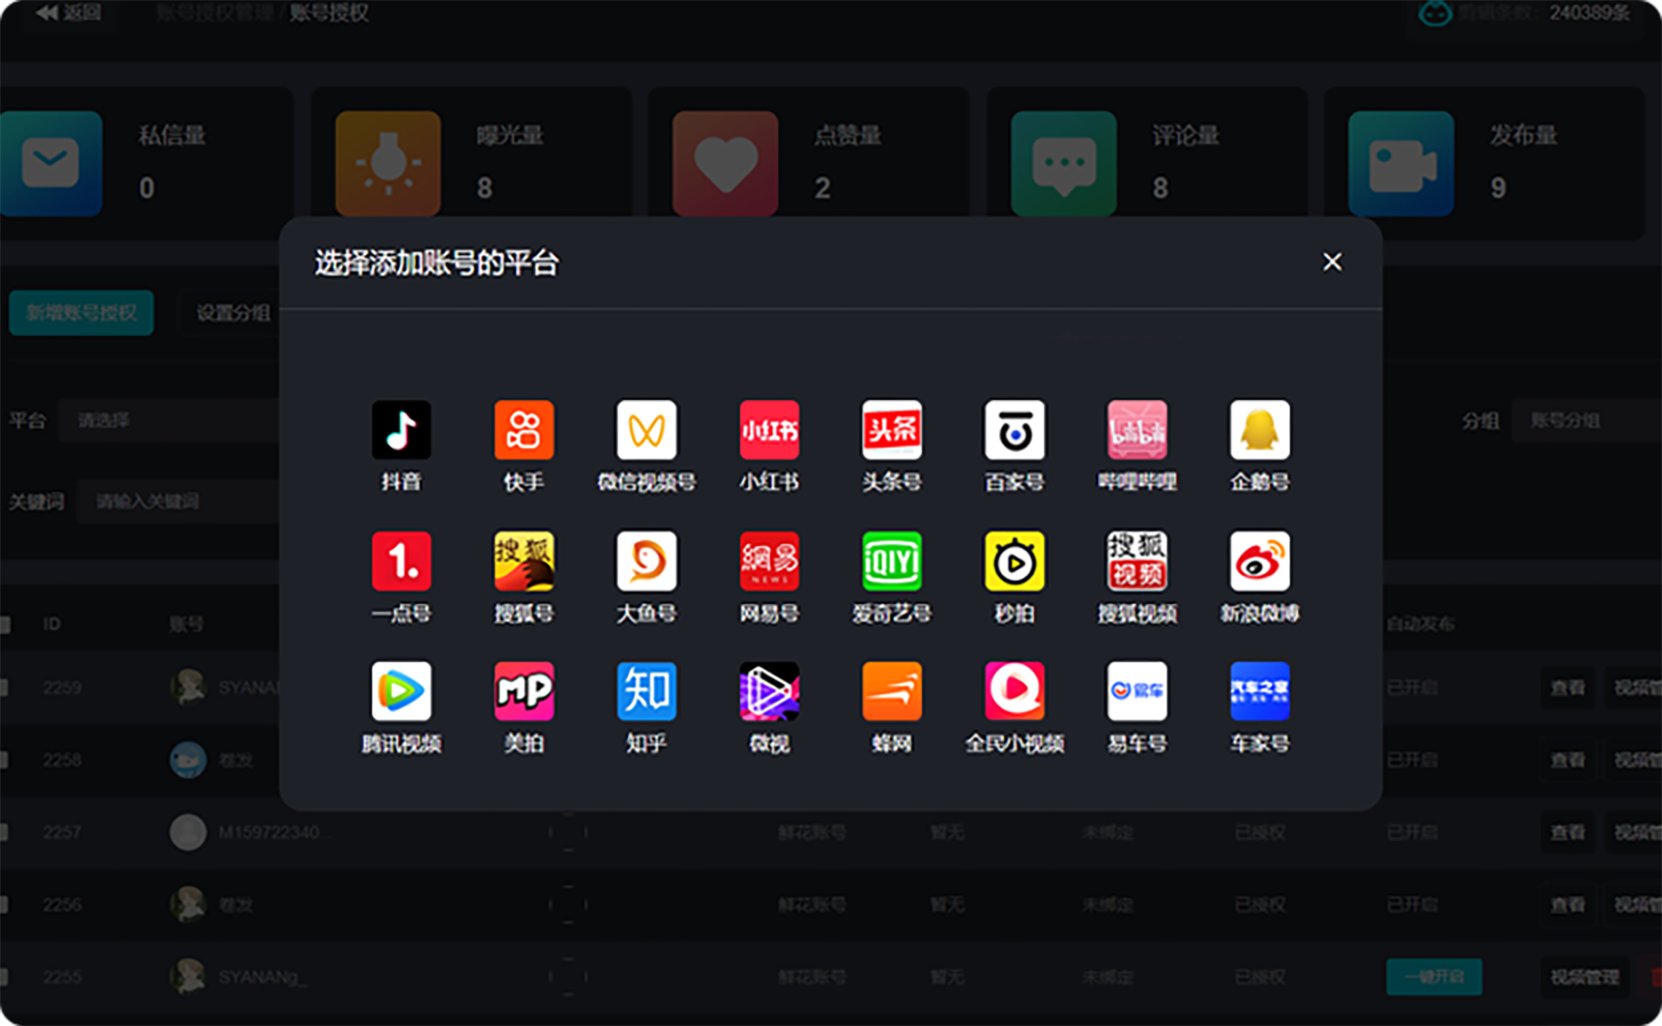Click the 自动发布 column header
Image resolution: width=1662 pixels, height=1026 pixels.
click(x=1420, y=624)
